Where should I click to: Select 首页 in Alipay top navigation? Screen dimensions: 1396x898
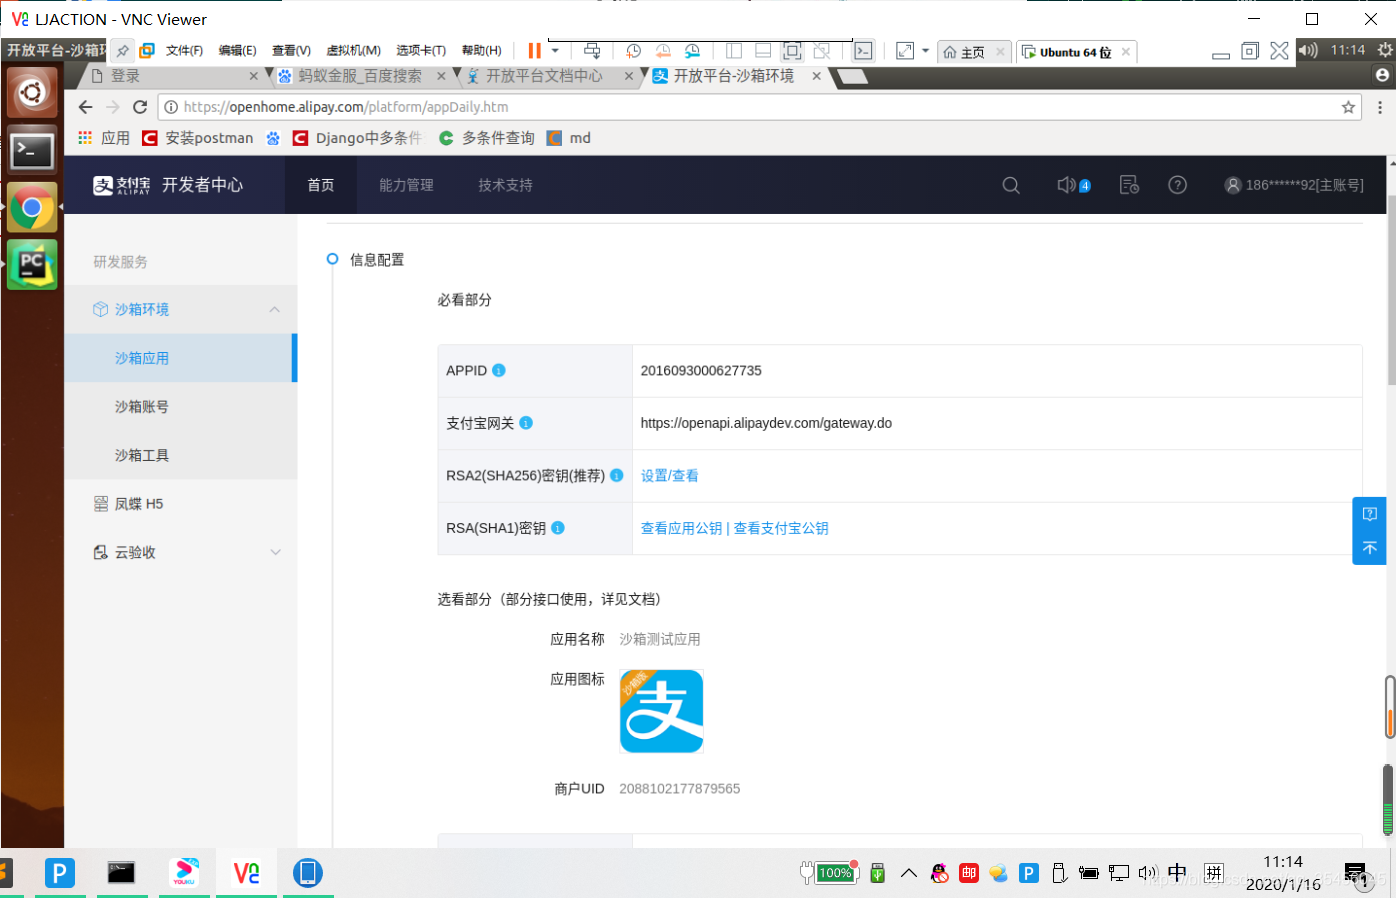[x=321, y=185]
